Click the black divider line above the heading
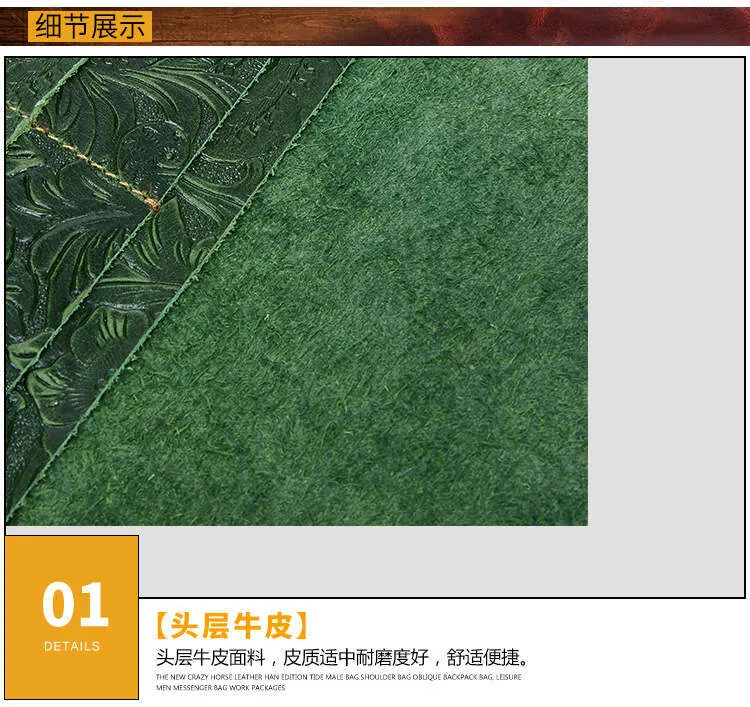This screenshot has height=707, width=750. 440,598
